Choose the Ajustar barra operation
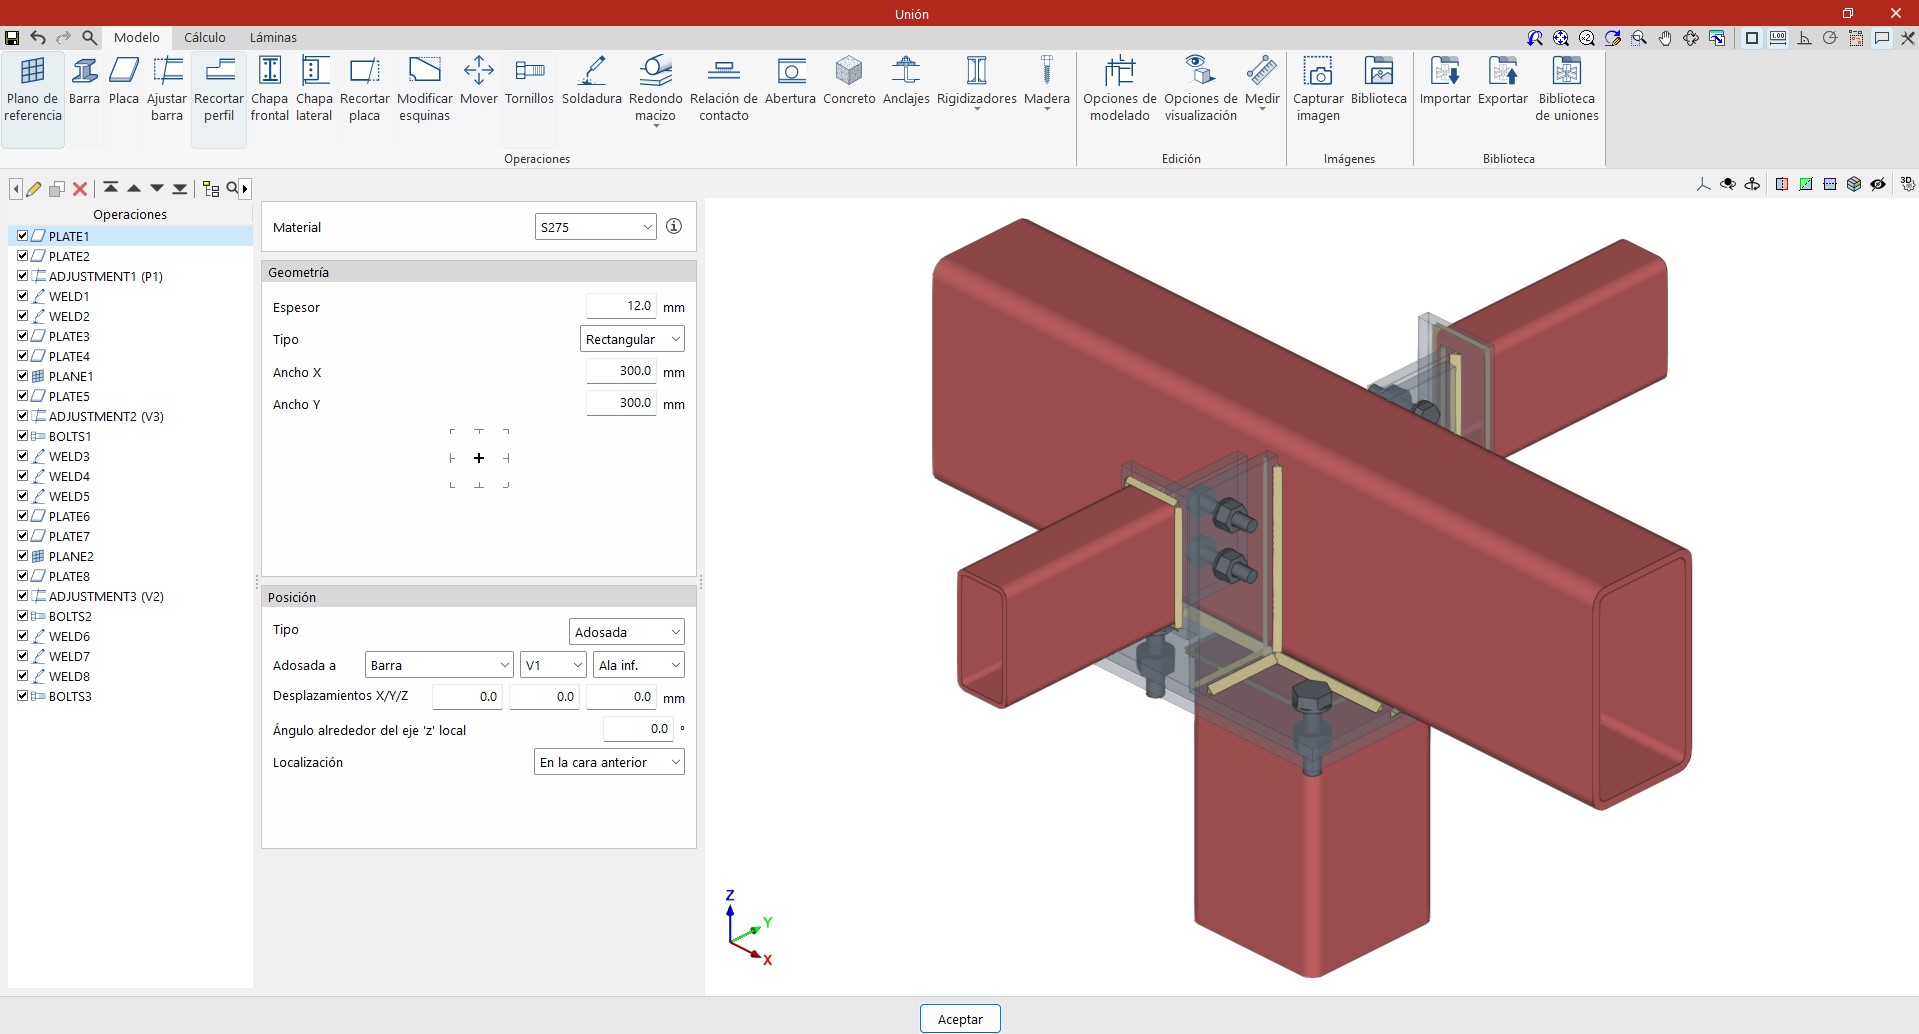The image size is (1919, 1034). [167, 90]
